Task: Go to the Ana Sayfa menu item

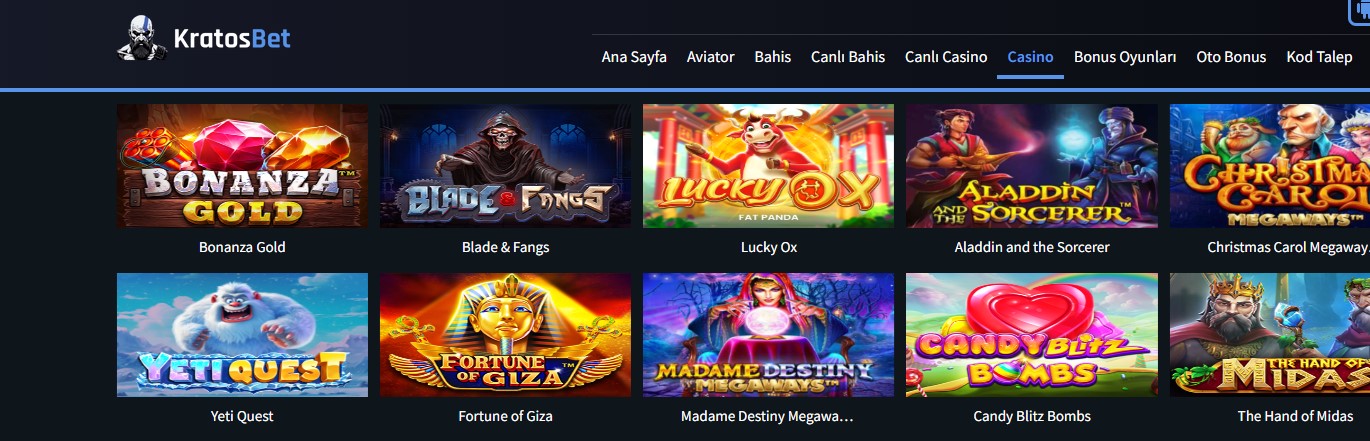Action: point(634,57)
